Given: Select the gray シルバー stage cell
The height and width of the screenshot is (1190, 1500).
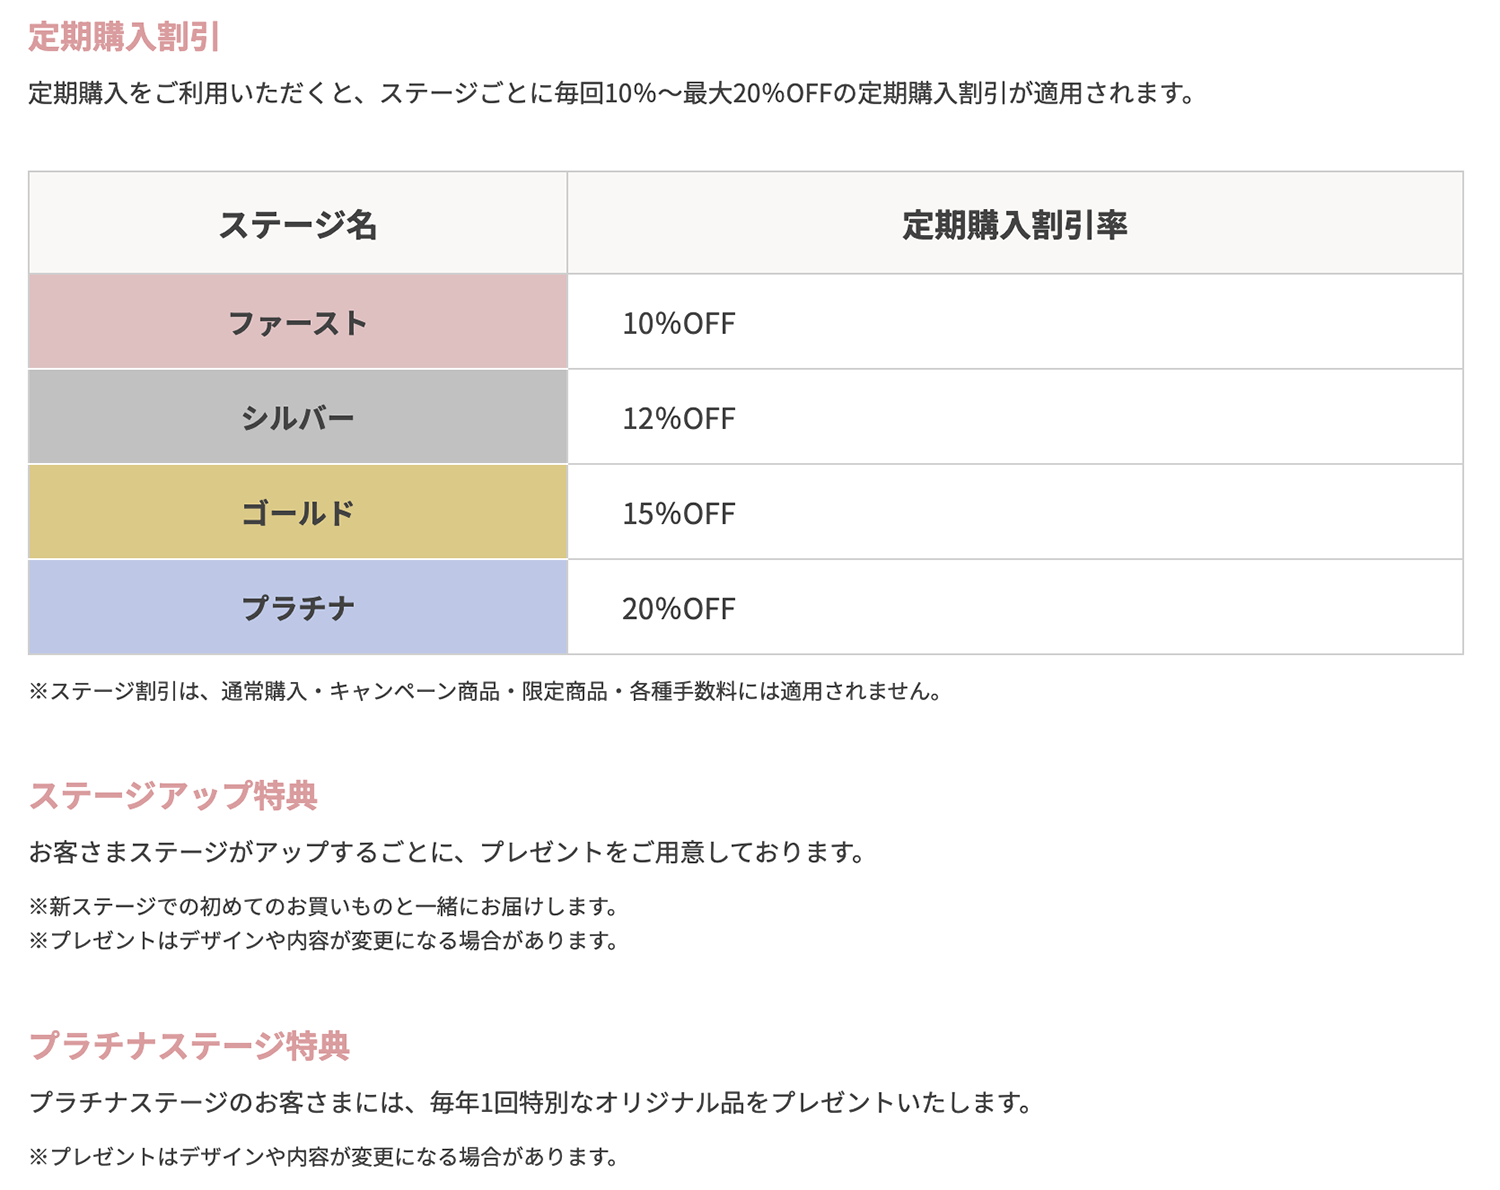Looking at the screenshot, I should 298,417.
